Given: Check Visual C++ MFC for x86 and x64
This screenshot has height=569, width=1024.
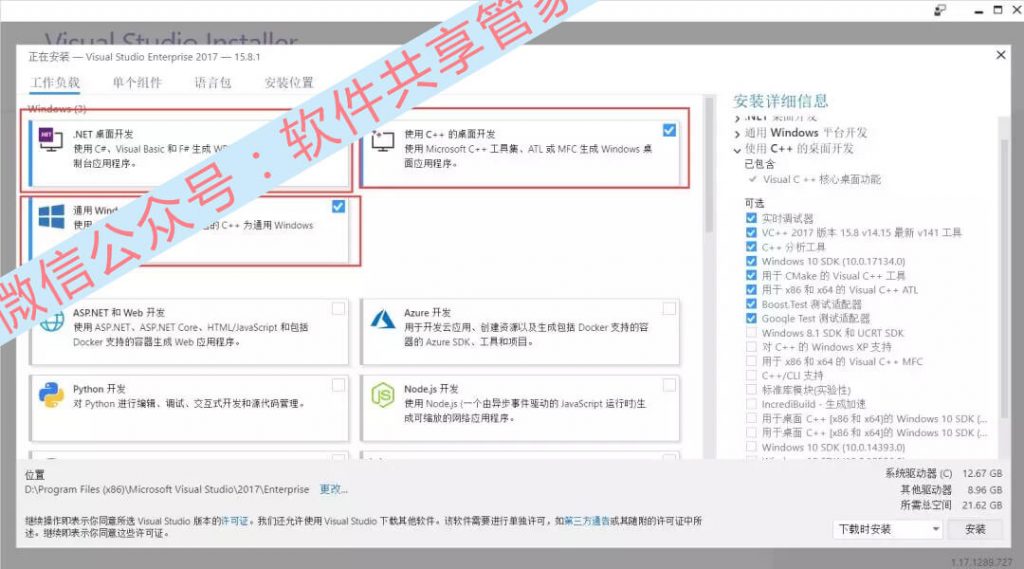Looking at the screenshot, I should (x=751, y=361).
